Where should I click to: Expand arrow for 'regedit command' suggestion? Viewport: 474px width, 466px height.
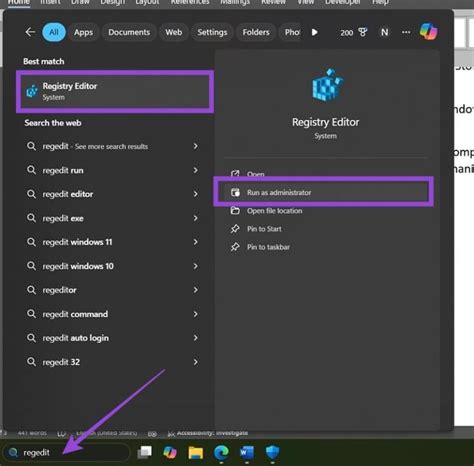196,314
